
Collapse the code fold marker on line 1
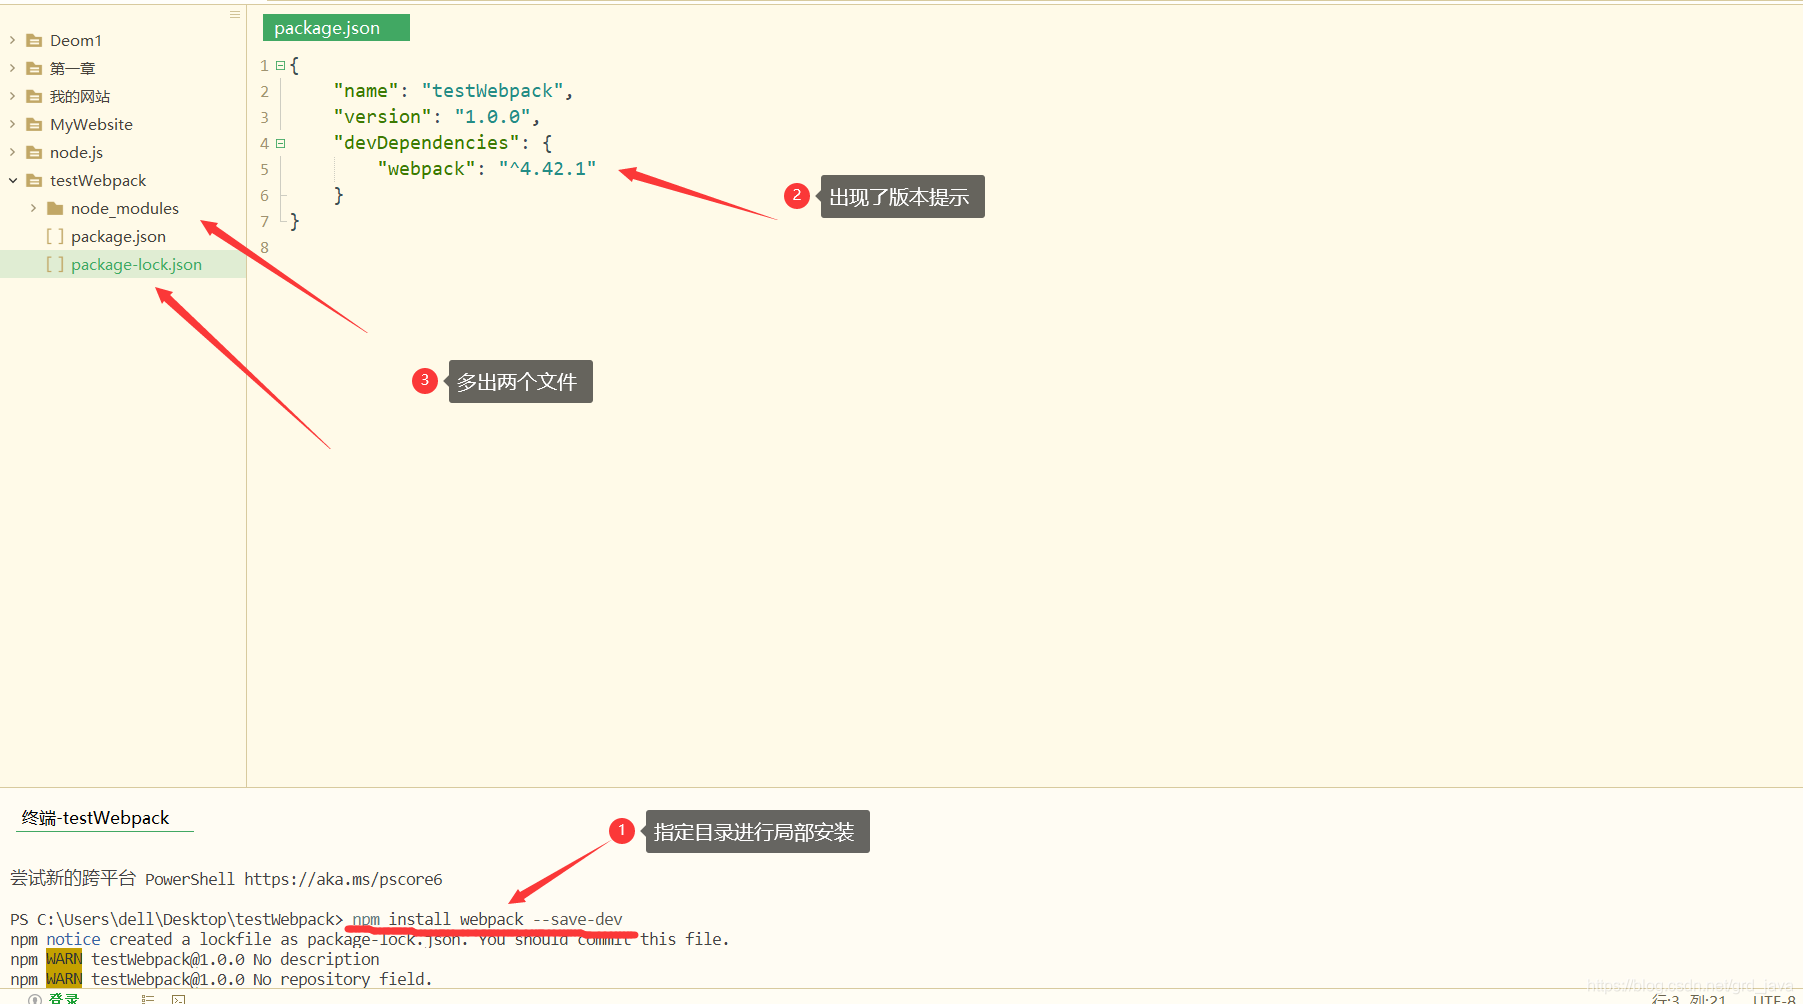click(280, 65)
